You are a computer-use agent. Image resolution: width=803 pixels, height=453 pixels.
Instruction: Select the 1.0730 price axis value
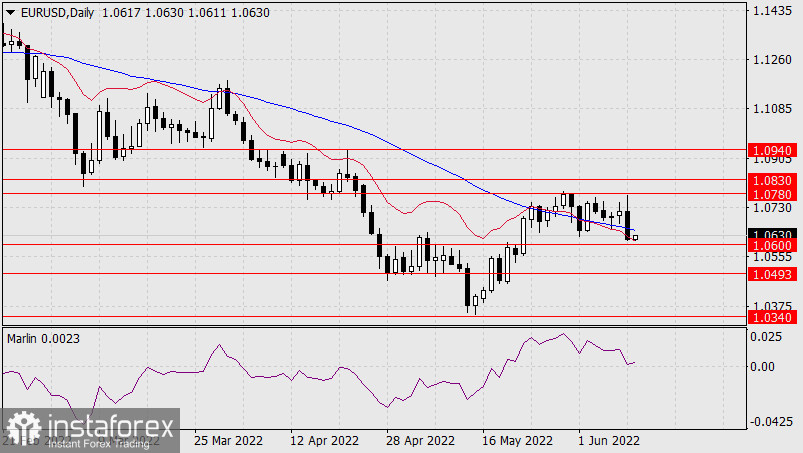click(772, 207)
